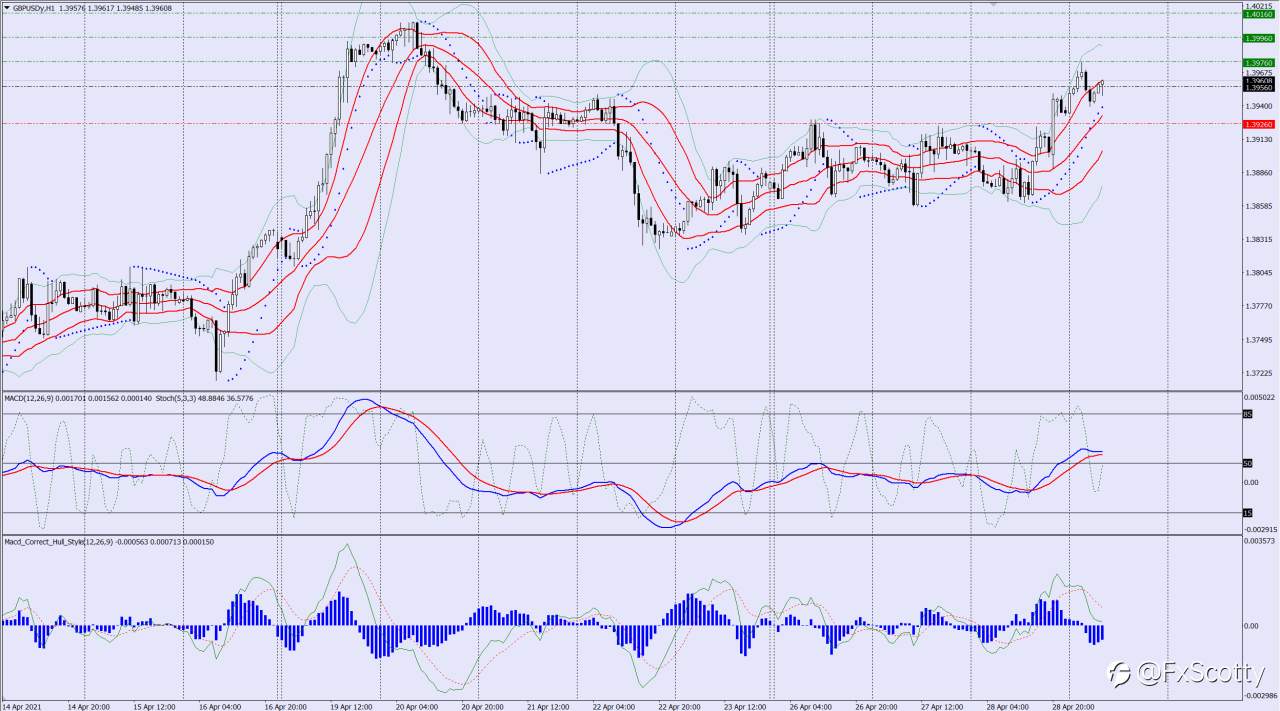Click the 1.39130 price scale value
The image size is (1280, 711).
coord(1258,139)
